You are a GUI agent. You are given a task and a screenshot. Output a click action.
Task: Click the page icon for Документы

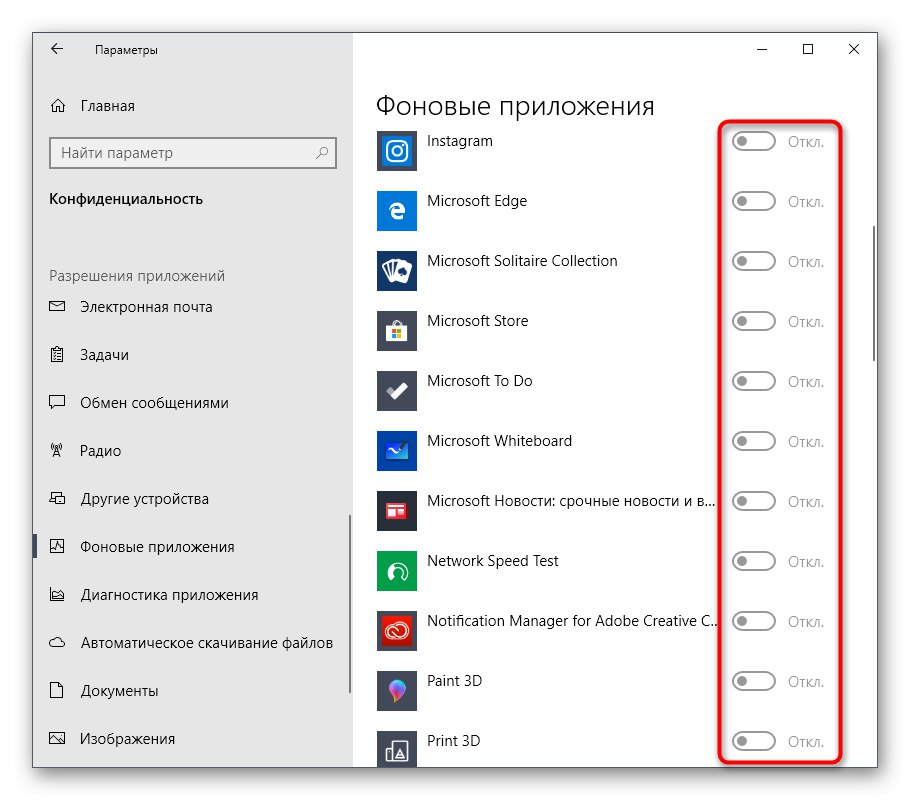coord(56,690)
